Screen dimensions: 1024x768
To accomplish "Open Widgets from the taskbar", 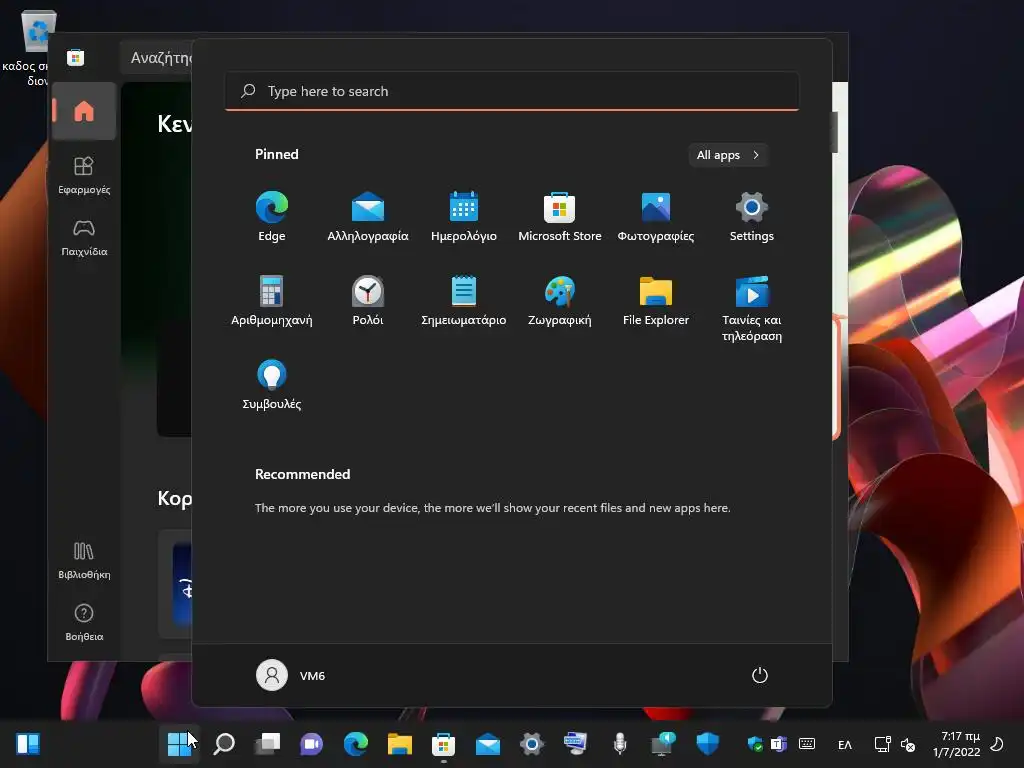I will [x=28, y=743].
